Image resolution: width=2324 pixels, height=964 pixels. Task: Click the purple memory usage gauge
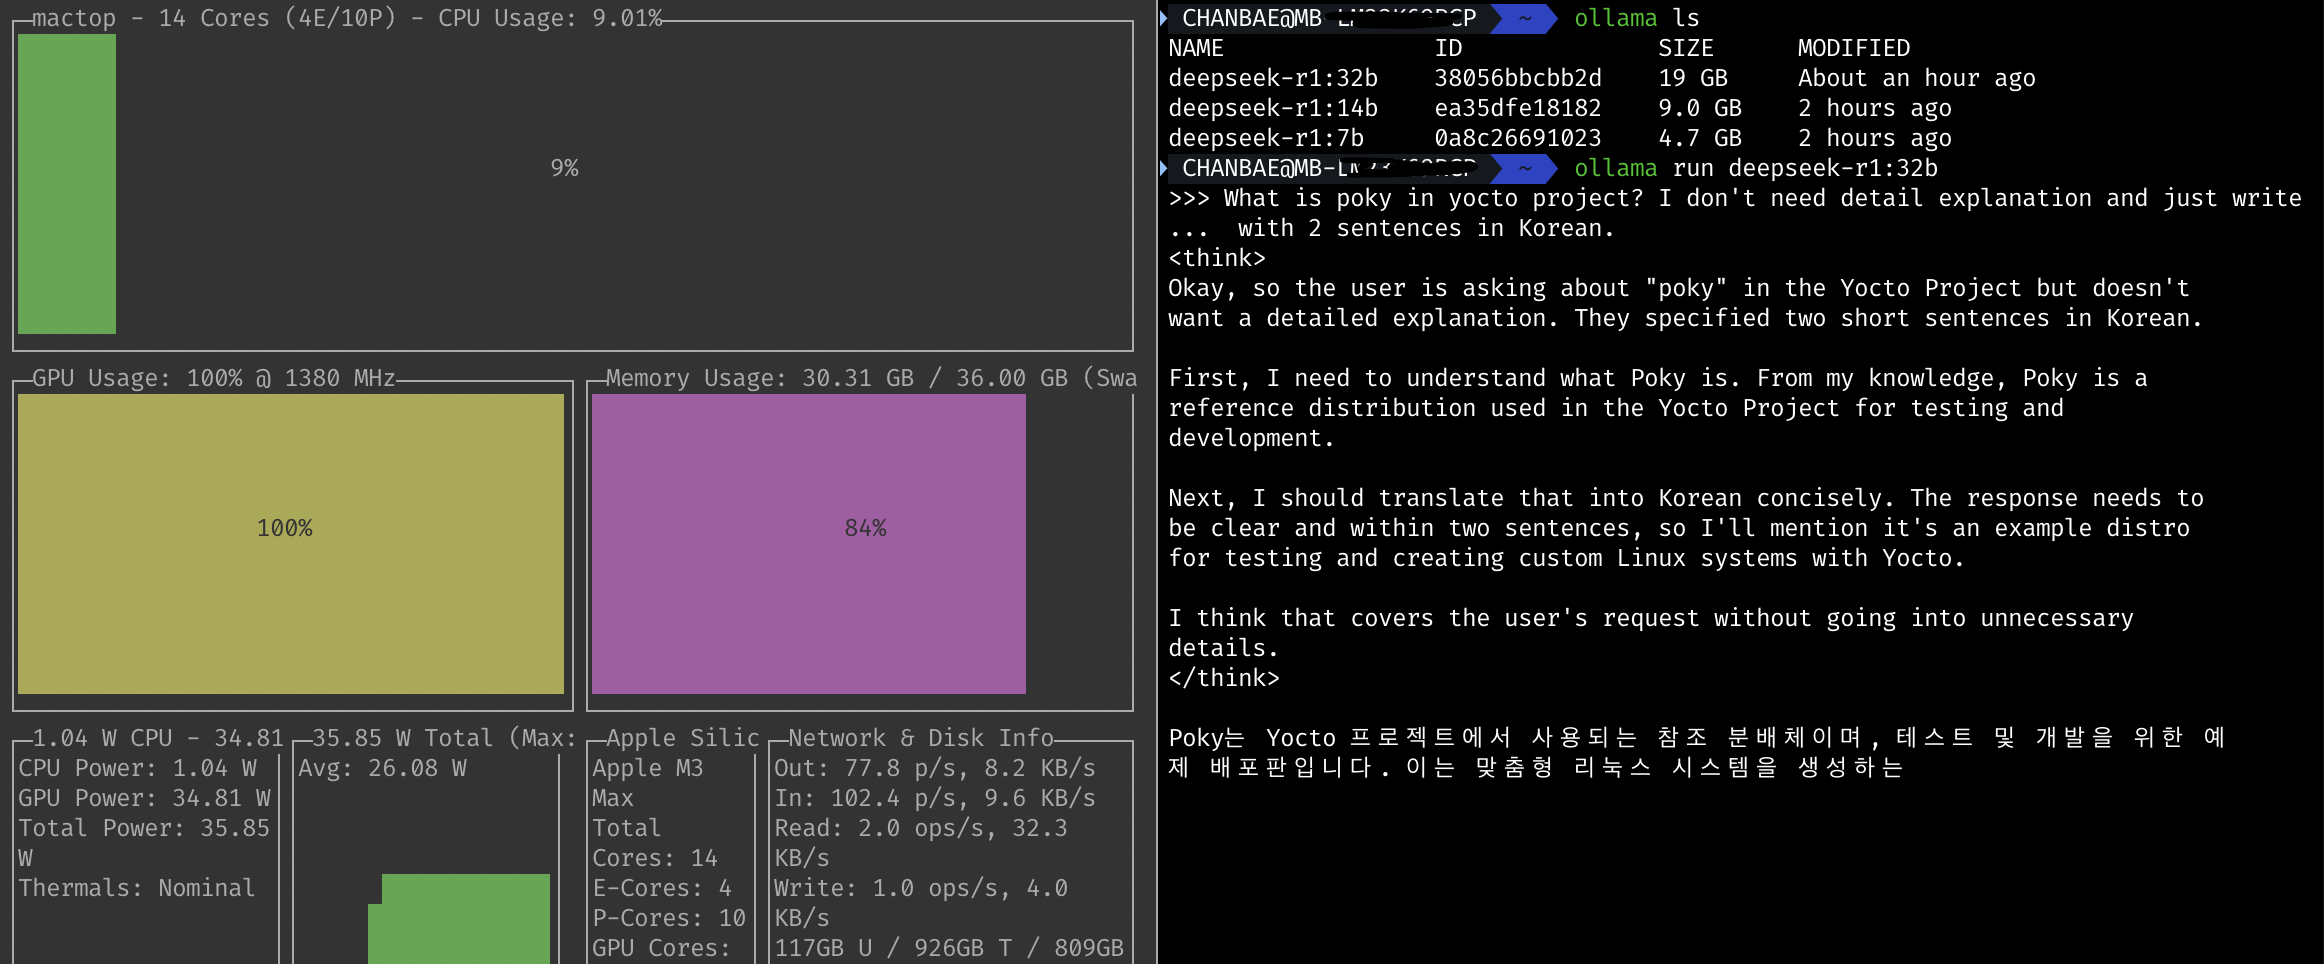tap(809, 544)
